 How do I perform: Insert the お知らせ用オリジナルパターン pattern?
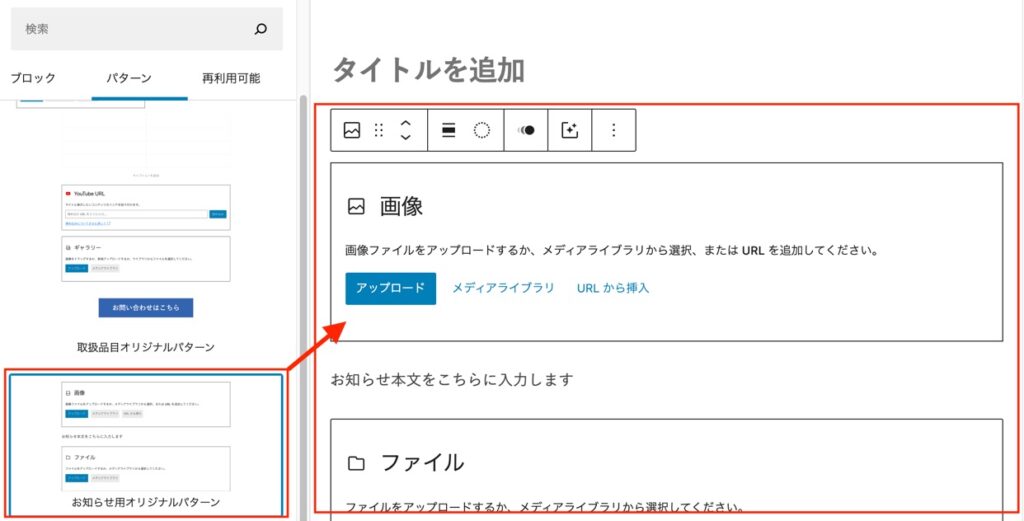tap(146, 440)
